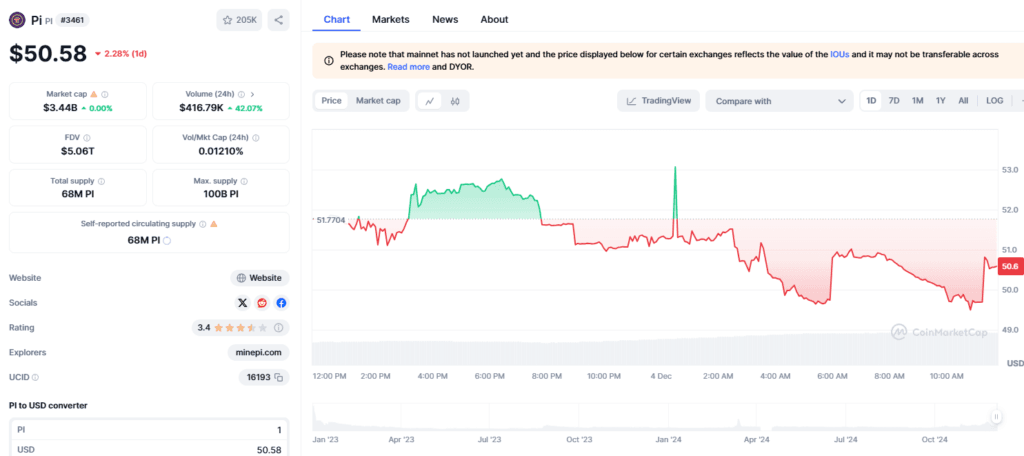The image size is (1024, 456).
Task: Open Vol/Mkt Cap (24h) info icon
Action: coord(255,138)
